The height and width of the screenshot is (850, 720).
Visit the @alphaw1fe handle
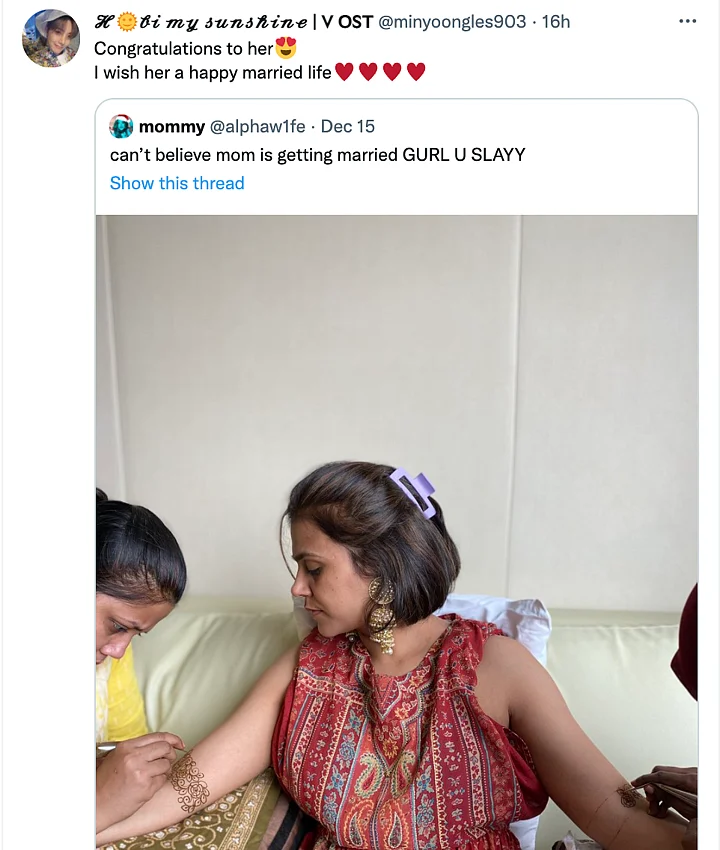(x=255, y=127)
